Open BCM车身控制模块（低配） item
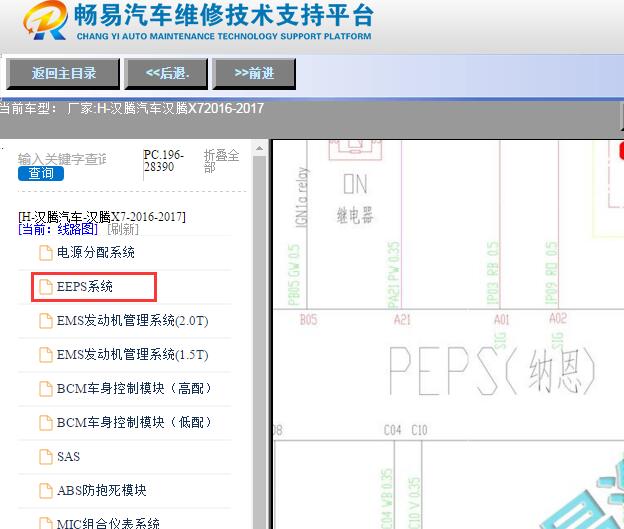Image resolution: width=624 pixels, height=529 pixels. click(134, 422)
